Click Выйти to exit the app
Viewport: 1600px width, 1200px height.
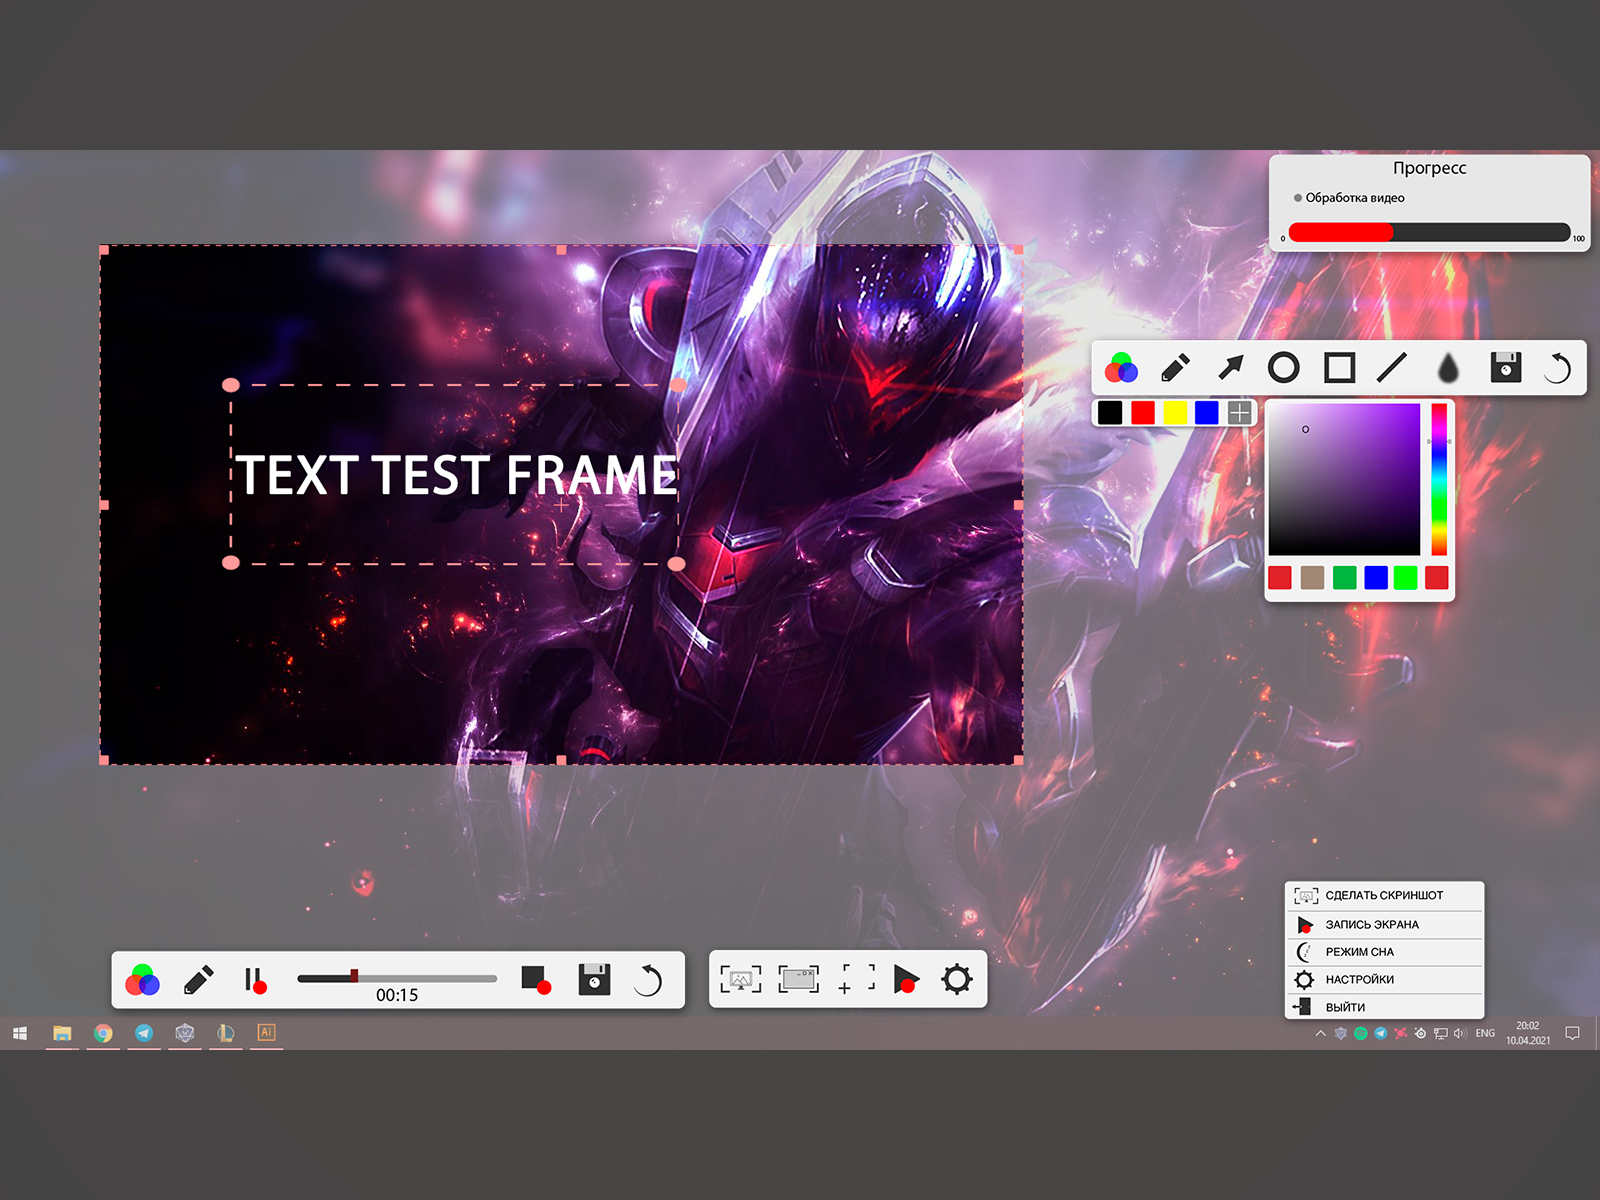(1345, 1007)
